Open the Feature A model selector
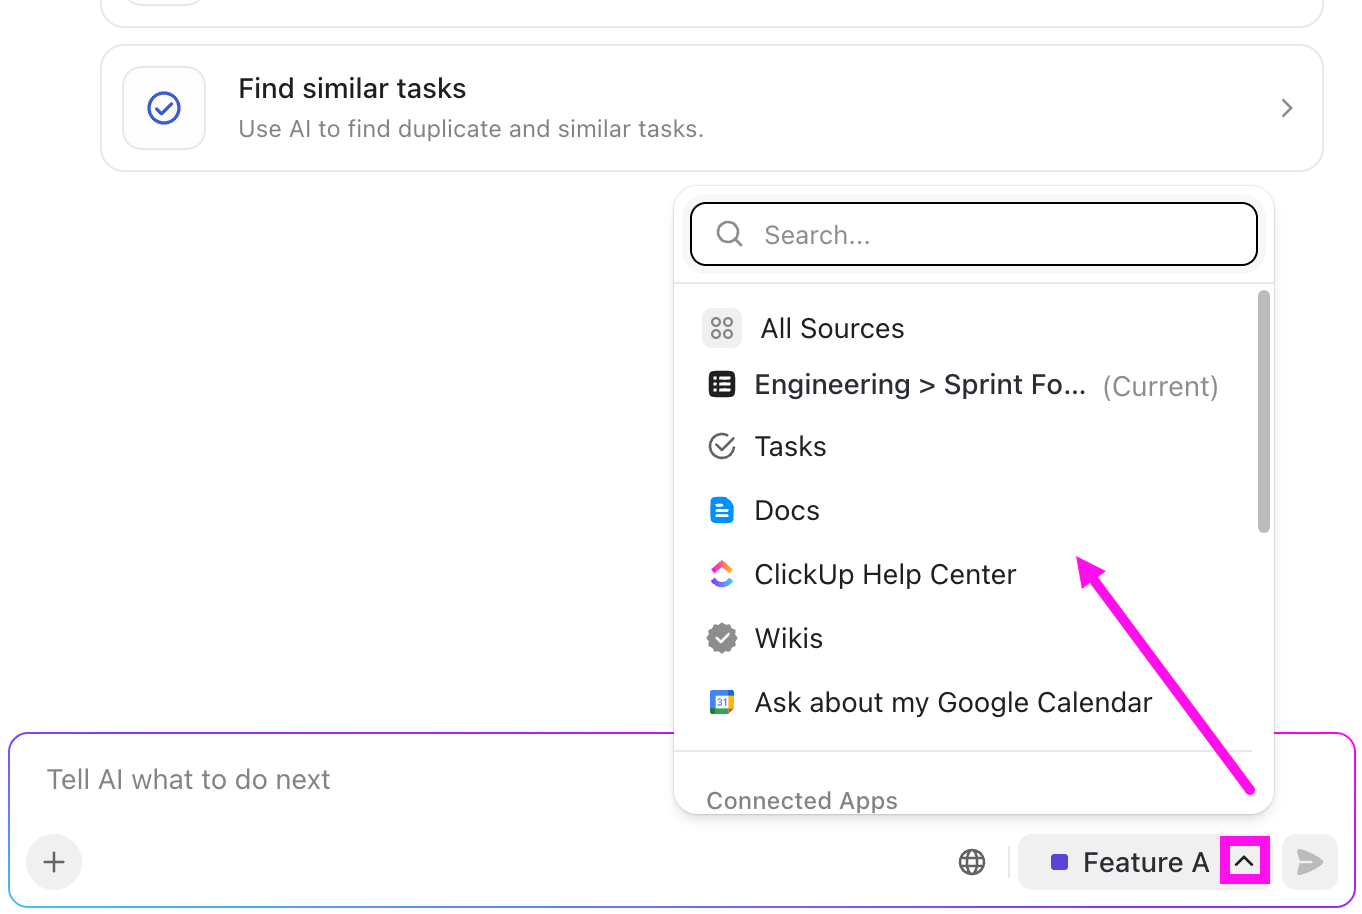The height and width of the screenshot is (914, 1362). click(1146, 861)
